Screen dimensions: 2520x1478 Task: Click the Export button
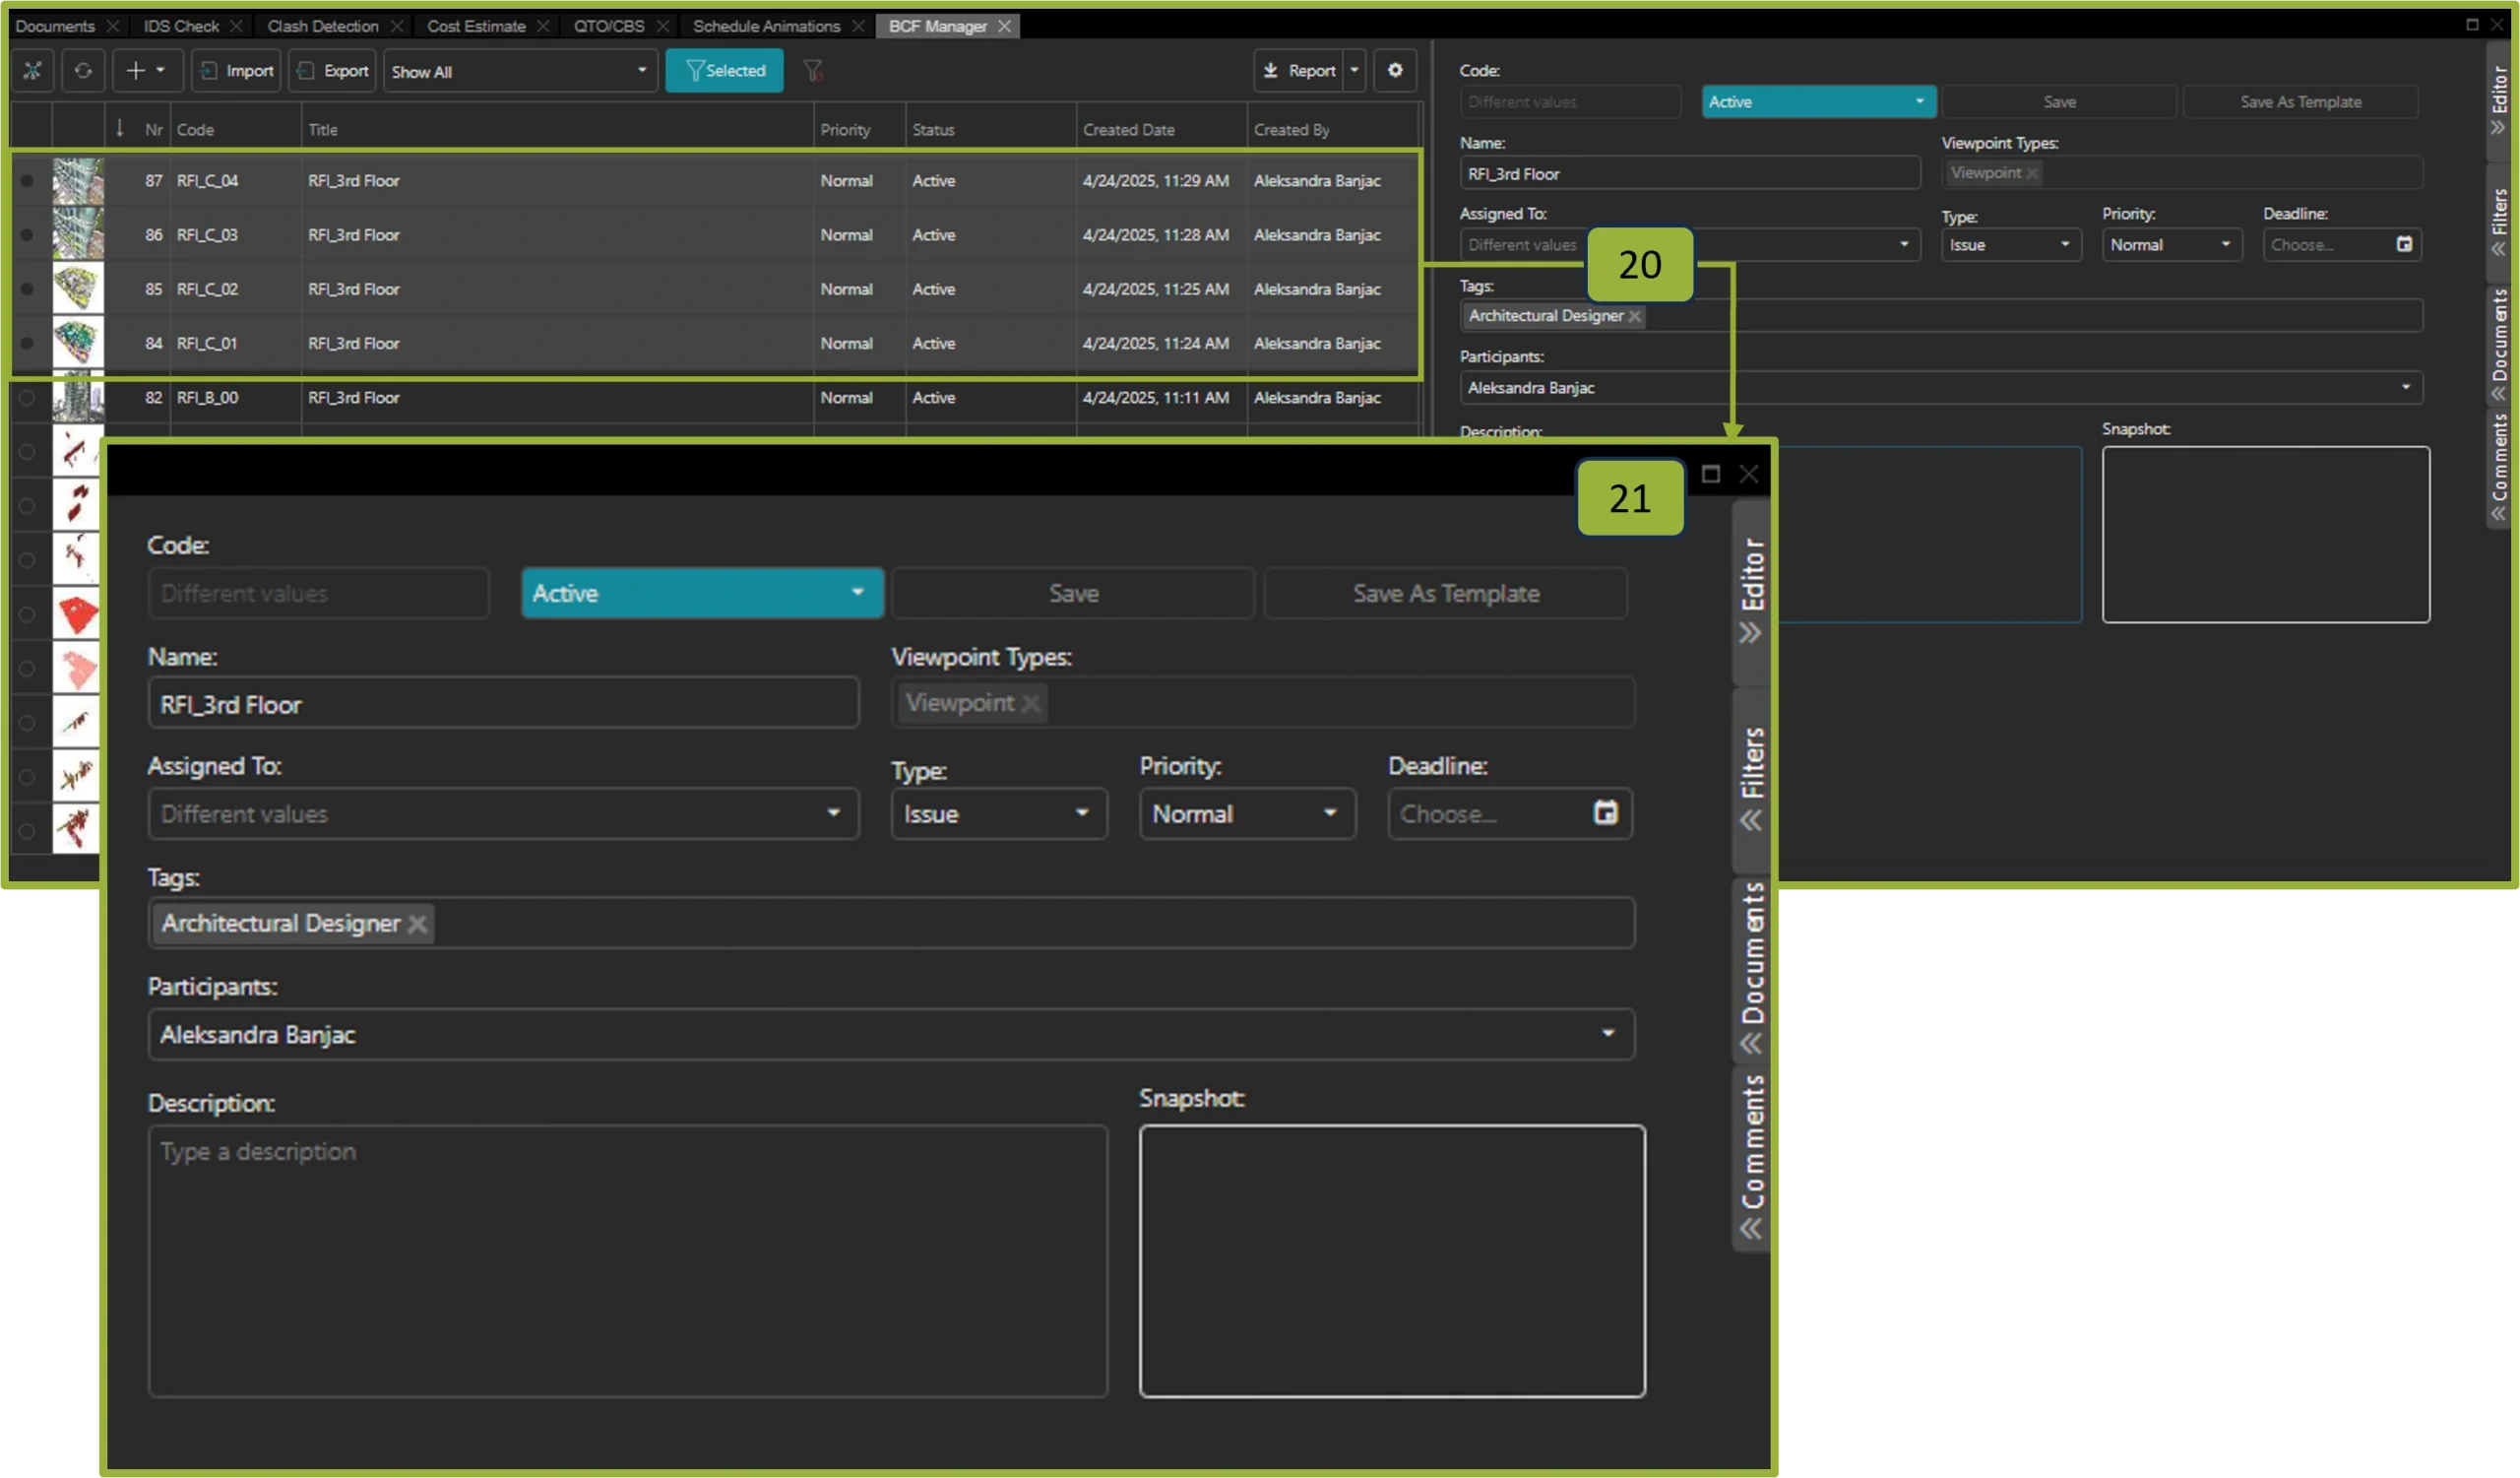[x=333, y=71]
